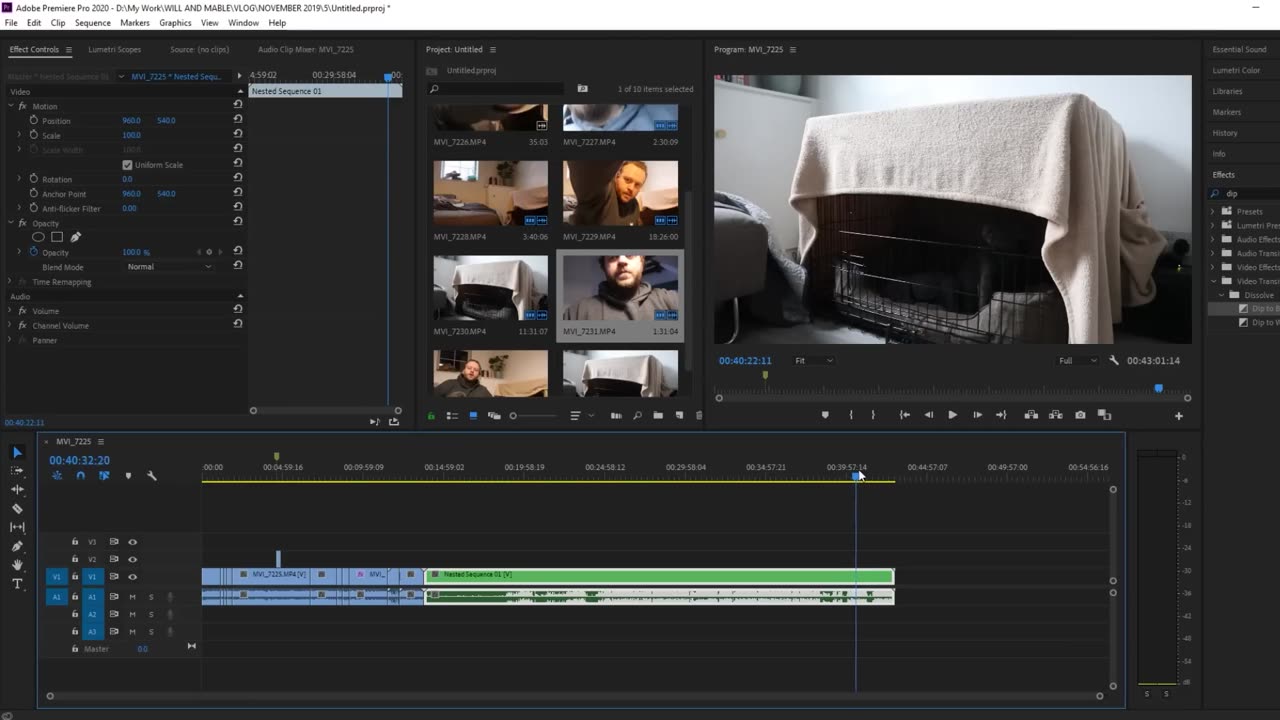Select the Type tool
Viewport: 1280px width, 720px height.
click(x=17, y=584)
